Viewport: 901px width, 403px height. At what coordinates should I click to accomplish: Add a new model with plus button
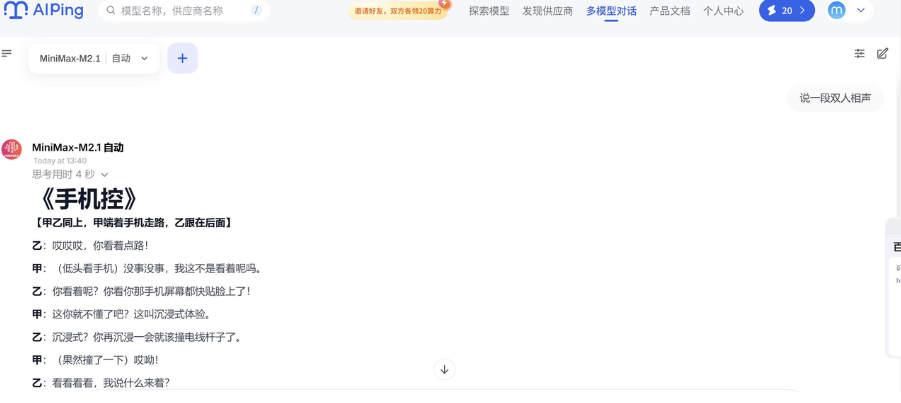click(x=182, y=58)
